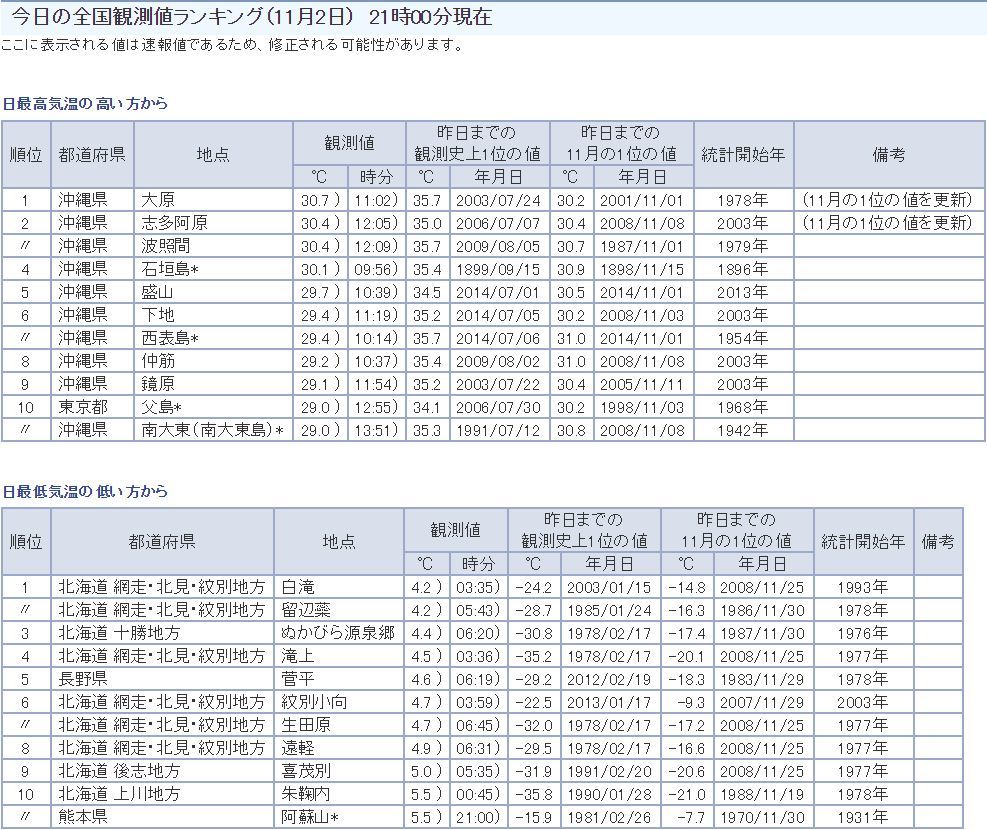
Task: Click the 東京都 prefecture cell
Action: [93, 407]
